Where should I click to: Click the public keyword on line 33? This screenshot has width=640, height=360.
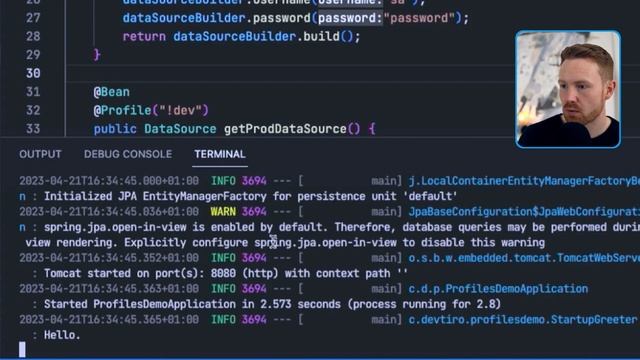tap(115, 129)
